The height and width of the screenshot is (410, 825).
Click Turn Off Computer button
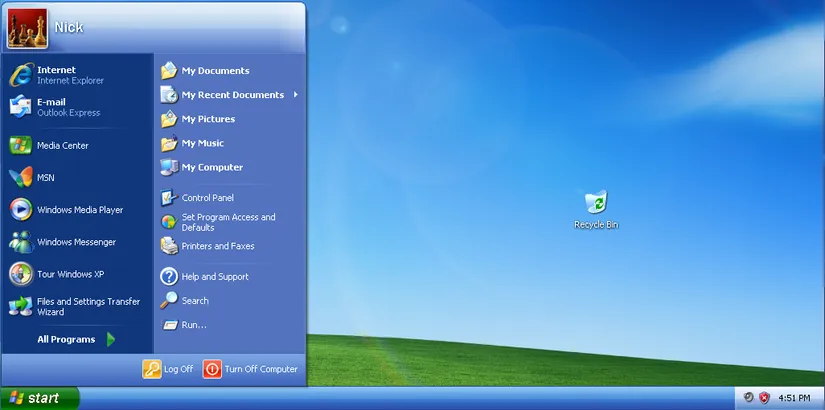[250, 369]
